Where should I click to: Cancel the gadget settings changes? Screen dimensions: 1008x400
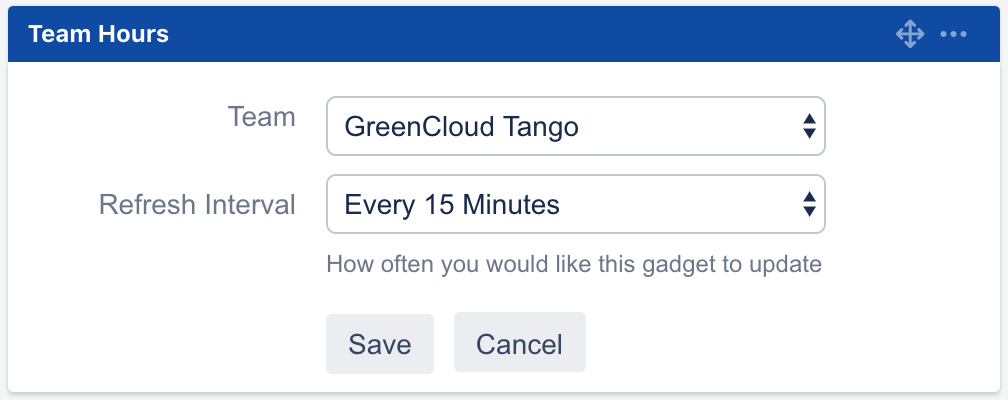click(x=519, y=344)
